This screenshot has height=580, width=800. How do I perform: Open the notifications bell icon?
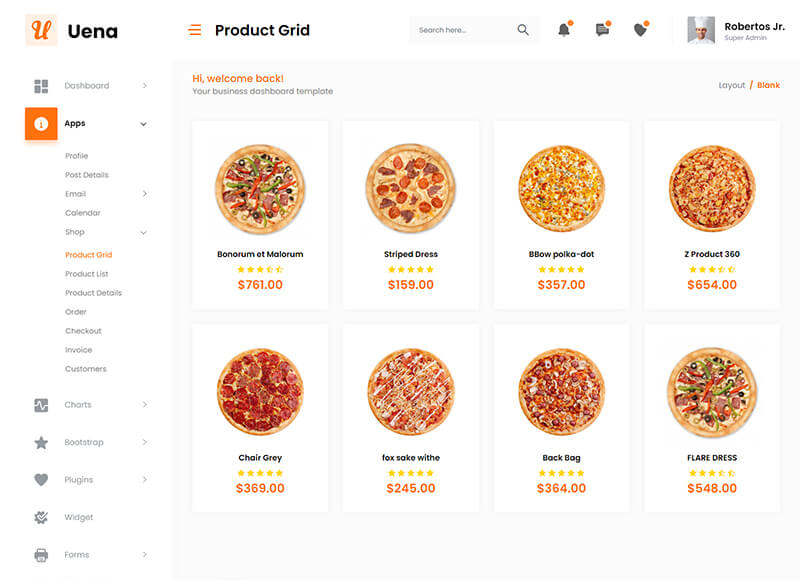(x=564, y=30)
